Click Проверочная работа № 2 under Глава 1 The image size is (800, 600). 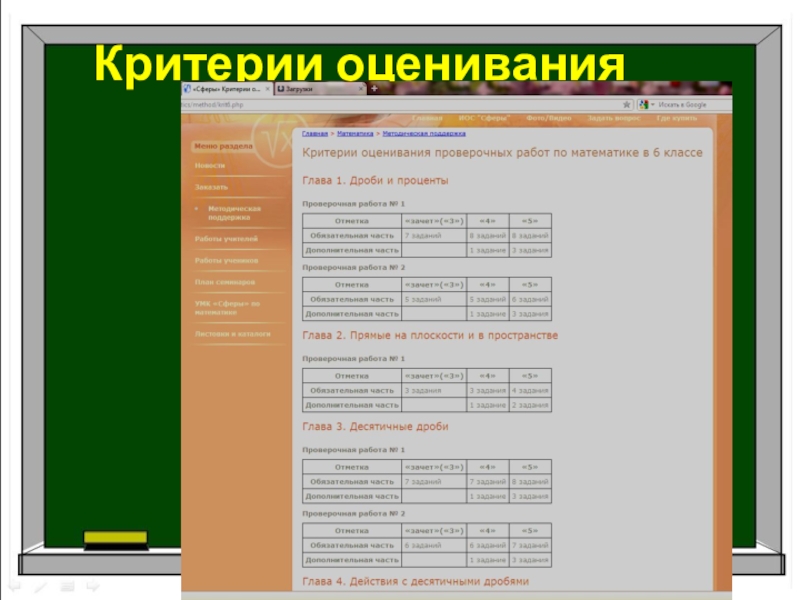(x=354, y=267)
